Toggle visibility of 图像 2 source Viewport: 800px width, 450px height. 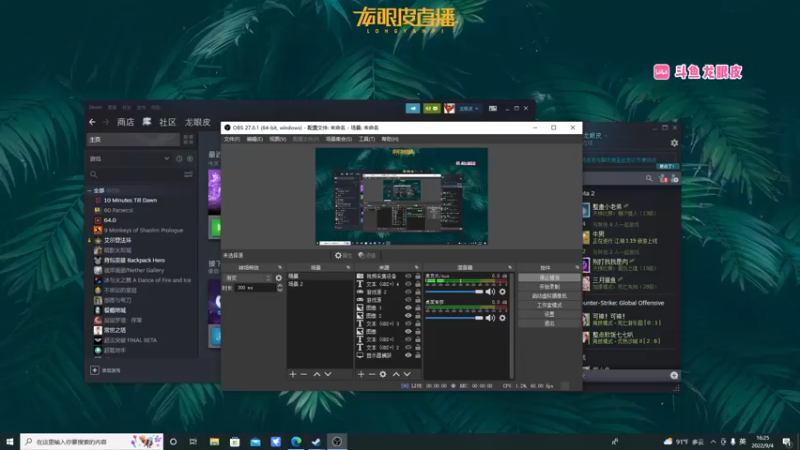tap(408, 316)
